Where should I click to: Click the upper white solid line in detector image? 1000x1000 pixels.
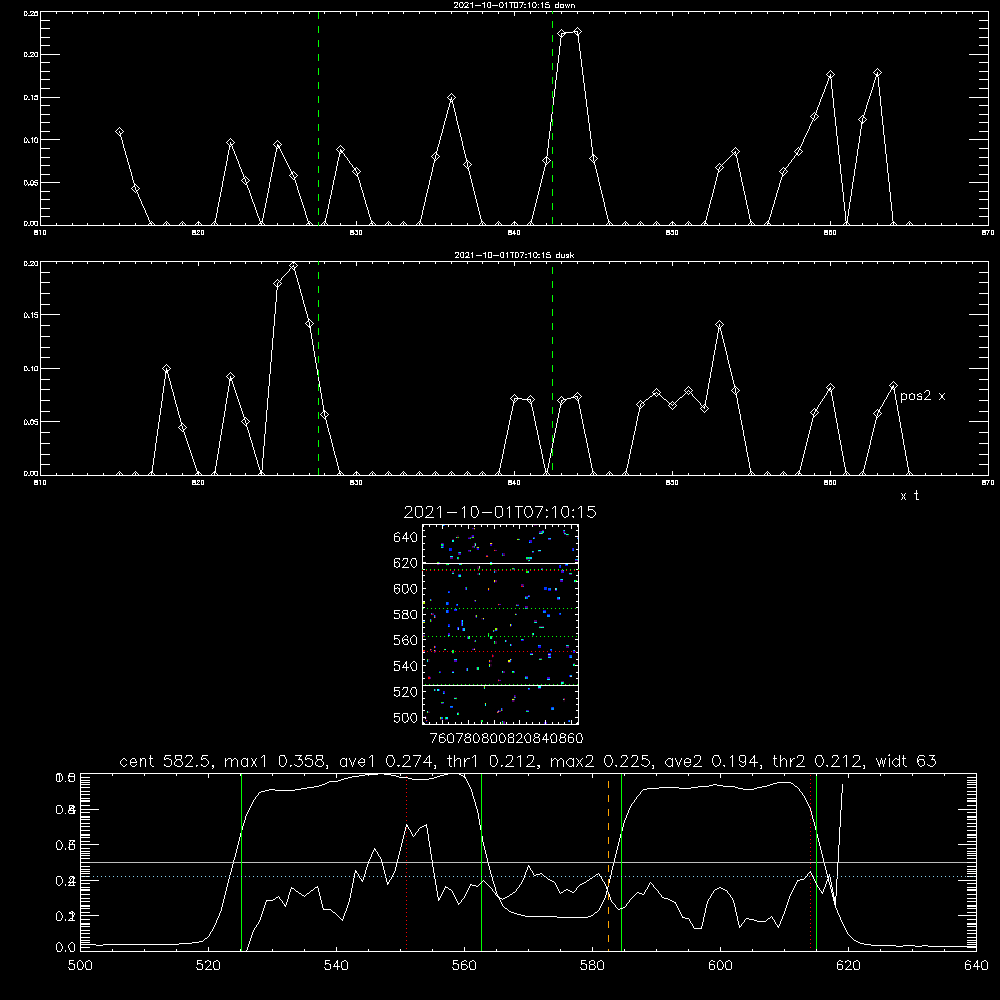500,563
